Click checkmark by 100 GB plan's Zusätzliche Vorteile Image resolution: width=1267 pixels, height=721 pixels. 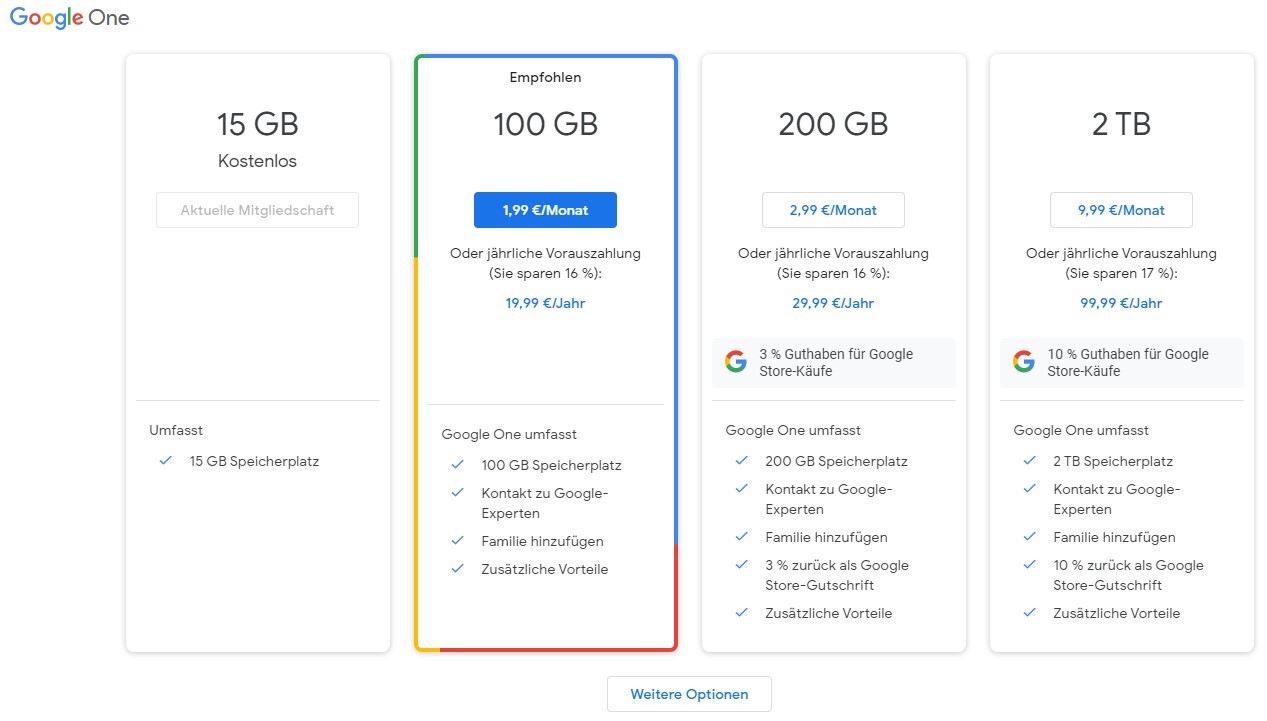(x=458, y=569)
